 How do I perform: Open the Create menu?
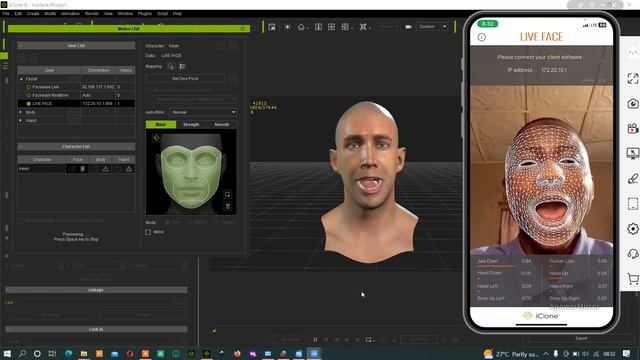[33, 13]
